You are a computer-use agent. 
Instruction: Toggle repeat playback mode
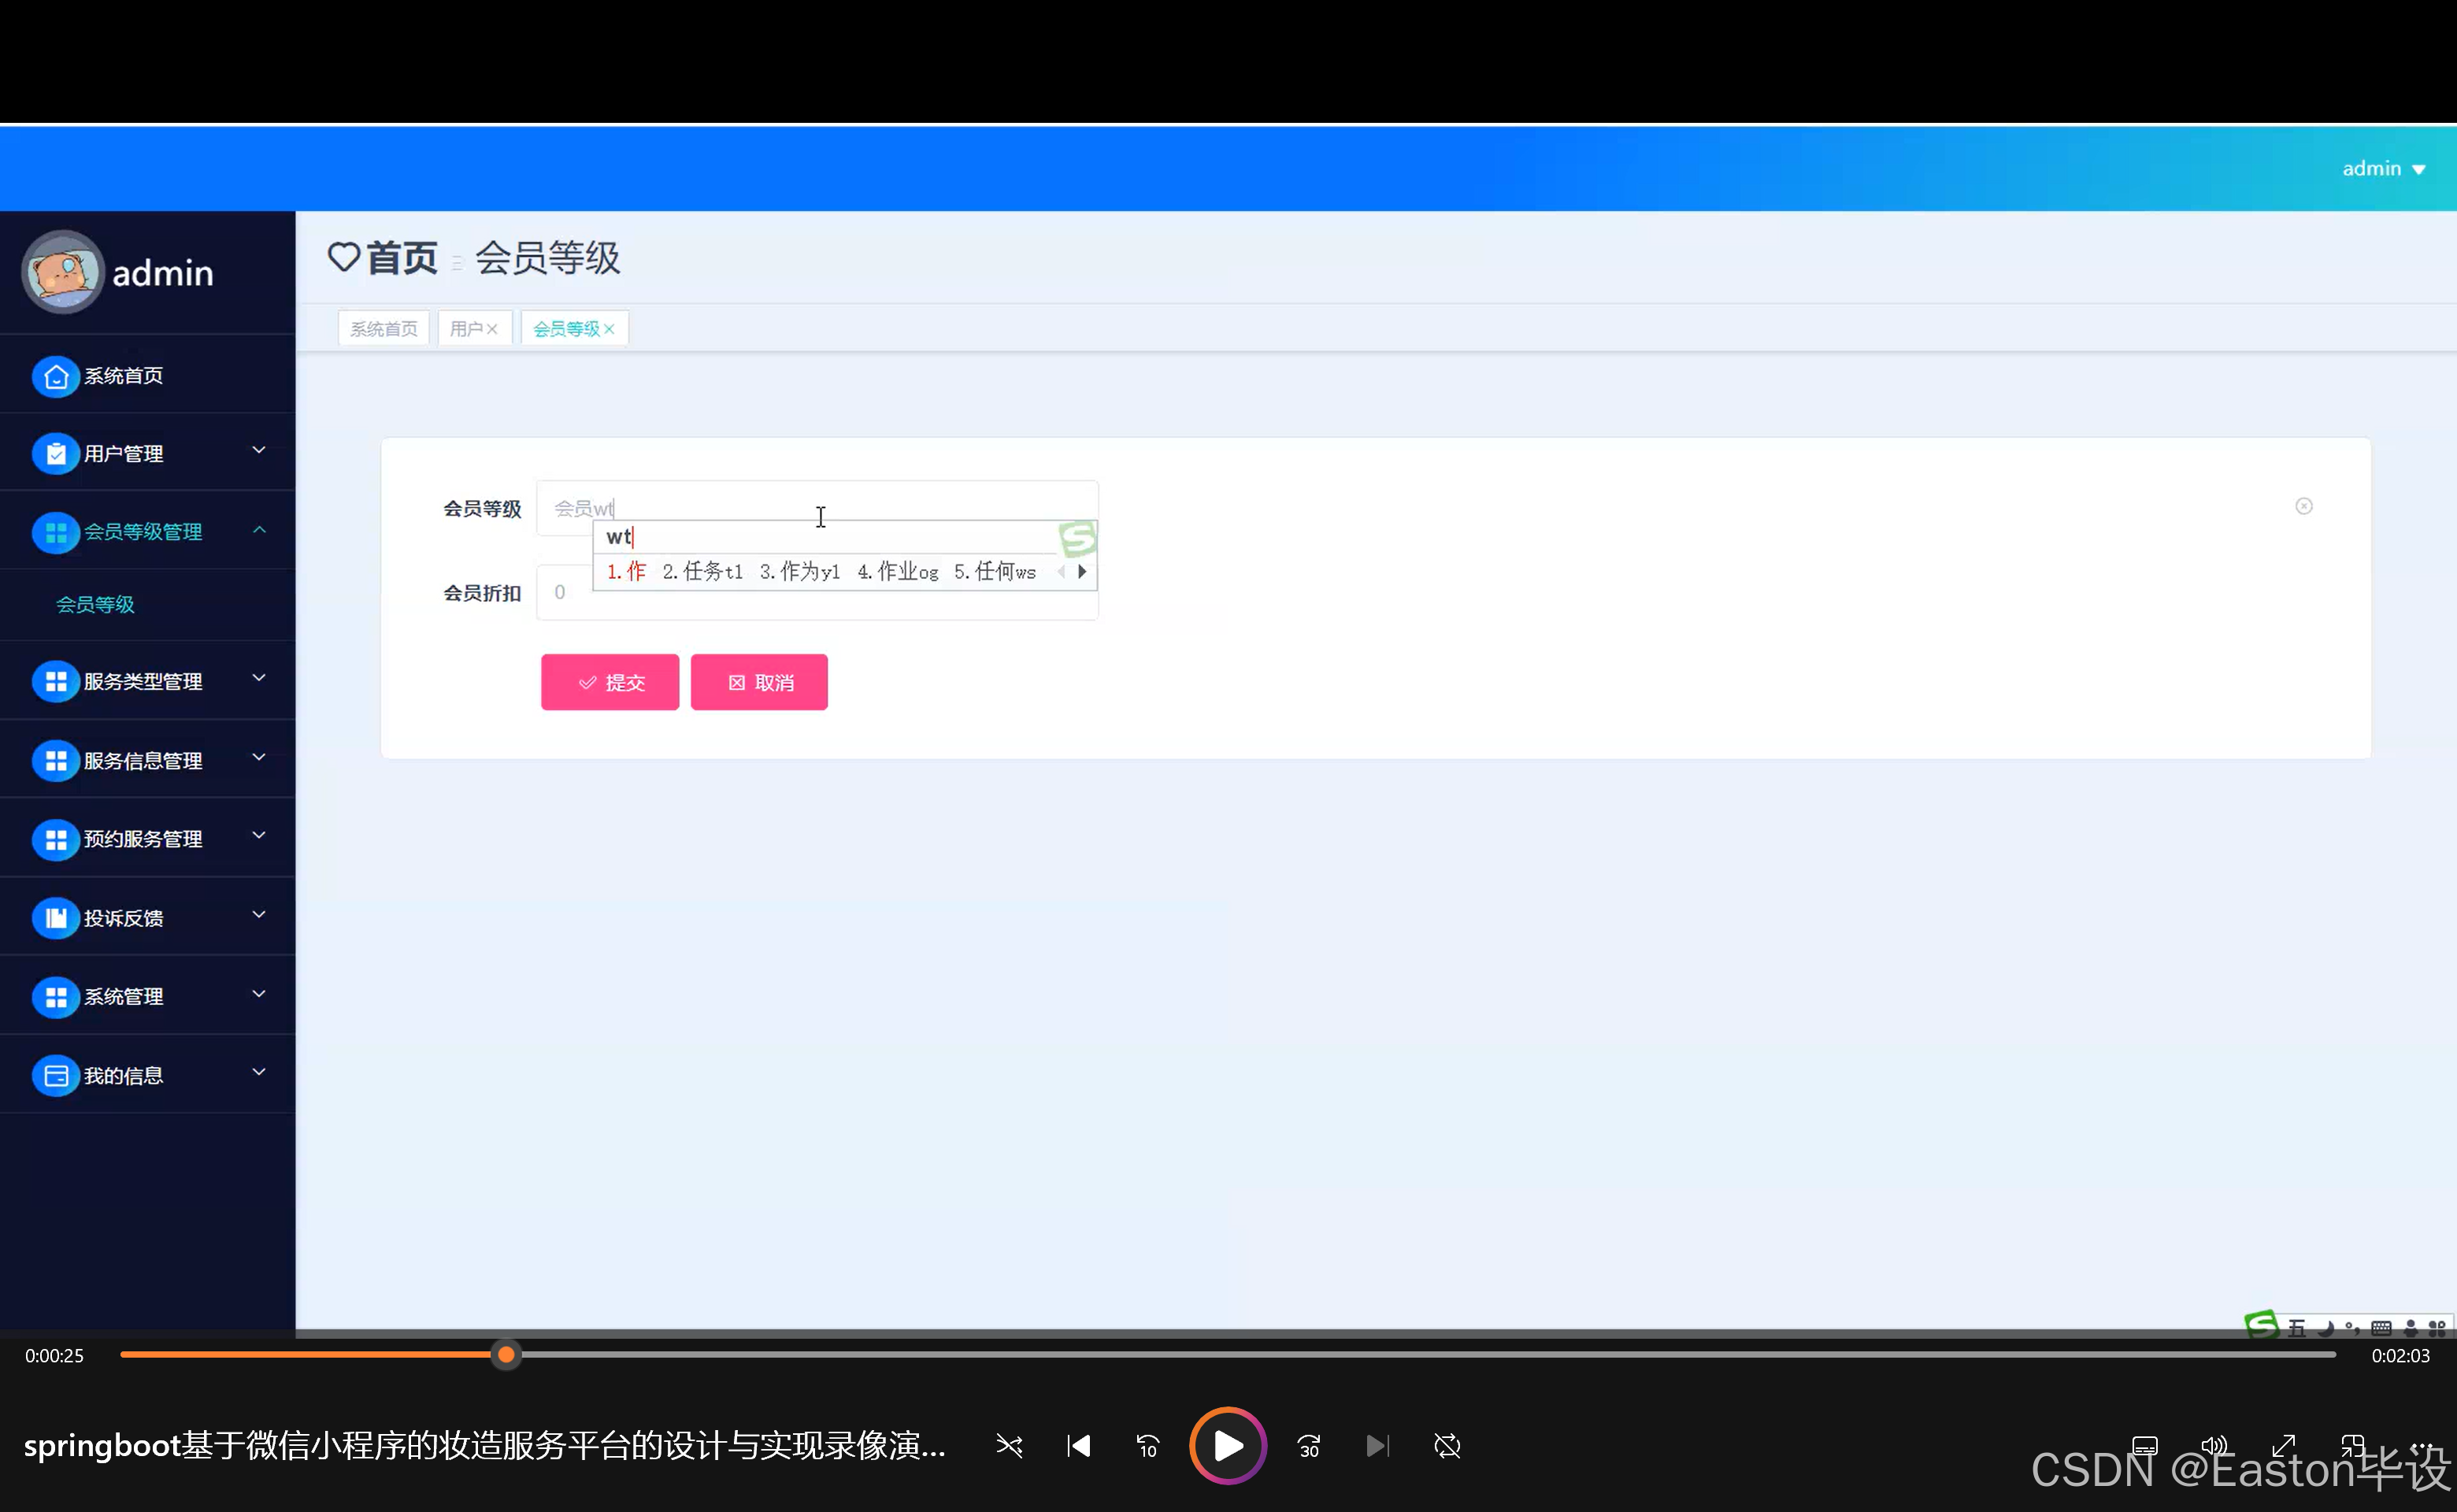1447,1446
